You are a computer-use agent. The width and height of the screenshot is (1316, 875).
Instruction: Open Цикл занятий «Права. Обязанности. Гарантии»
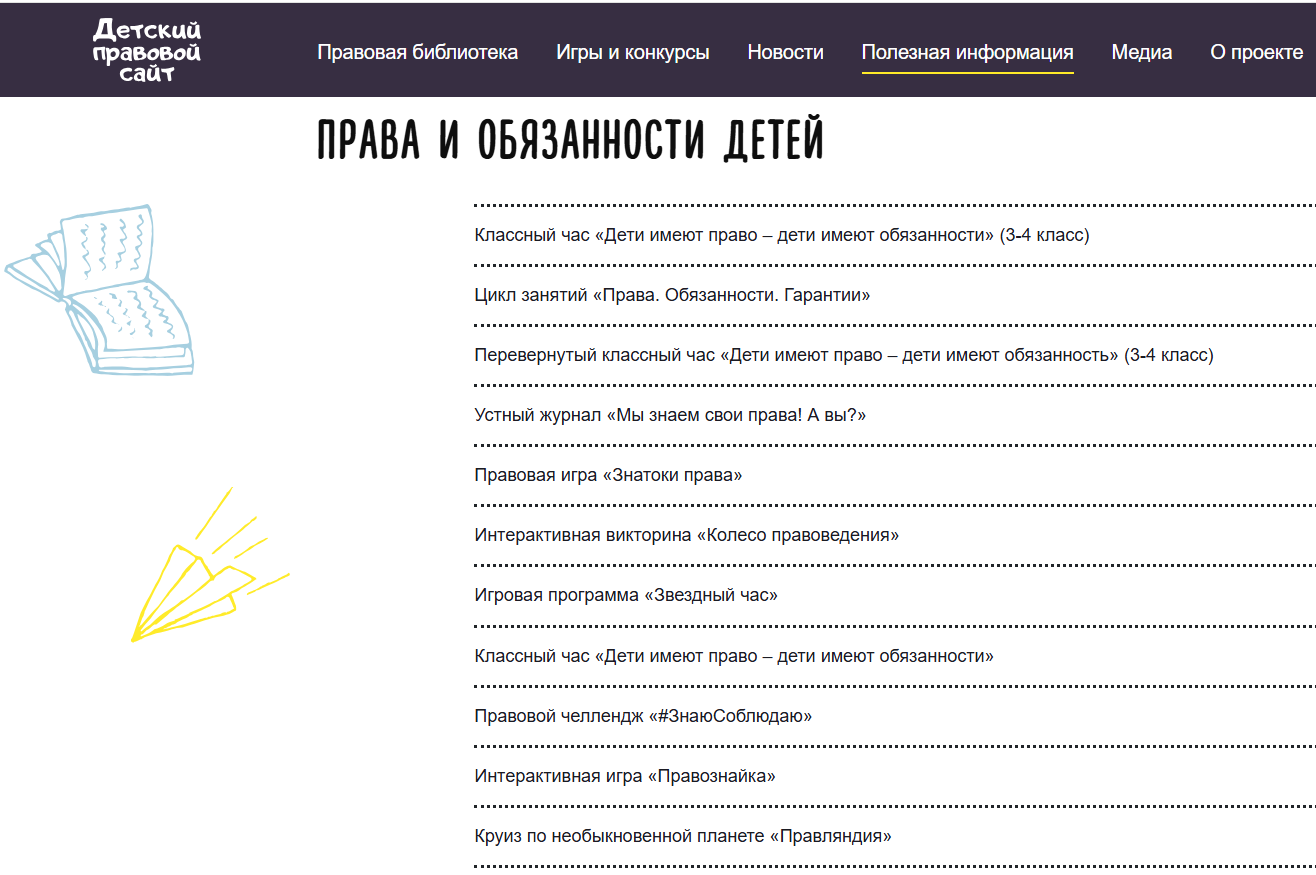click(672, 295)
